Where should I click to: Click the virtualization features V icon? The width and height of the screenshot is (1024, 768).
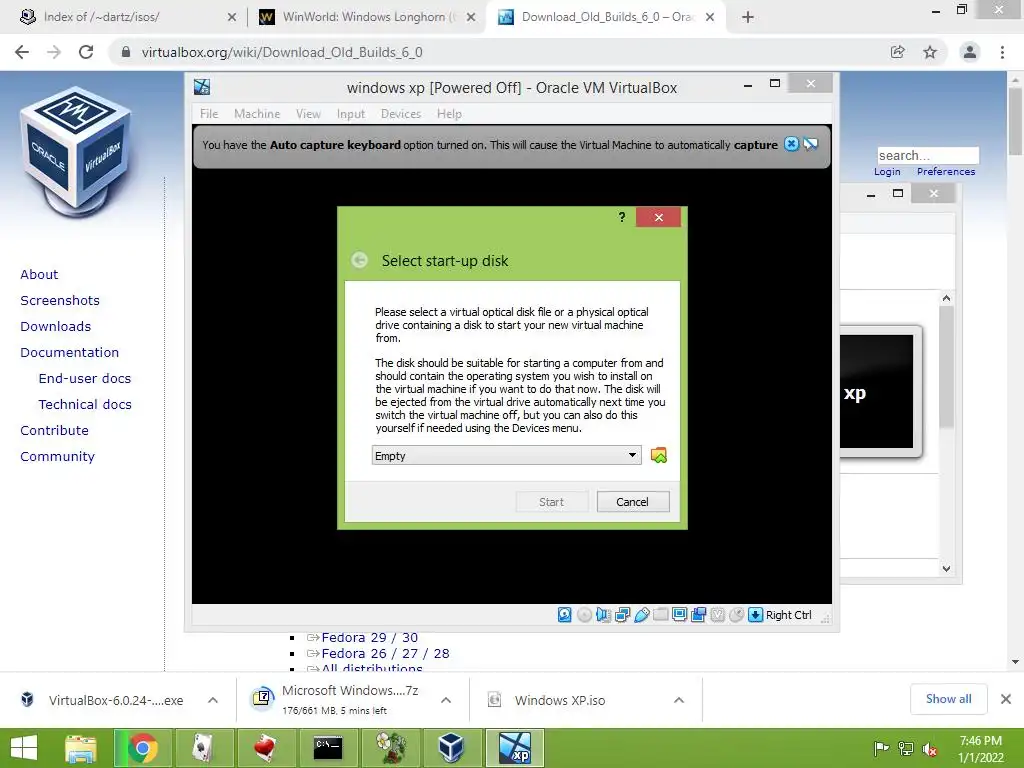tap(717, 615)
